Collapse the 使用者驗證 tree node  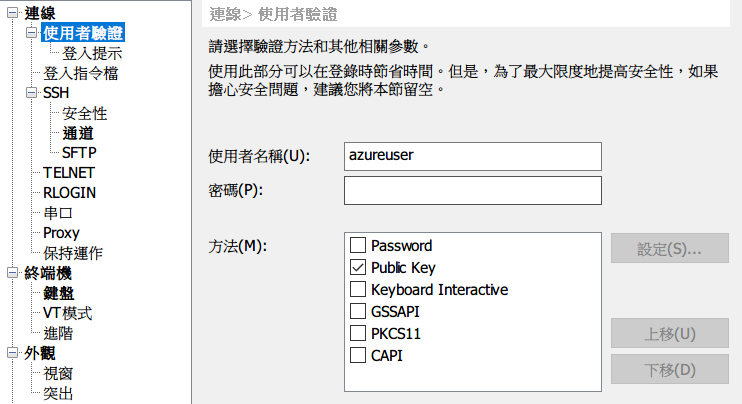(33, 33)
